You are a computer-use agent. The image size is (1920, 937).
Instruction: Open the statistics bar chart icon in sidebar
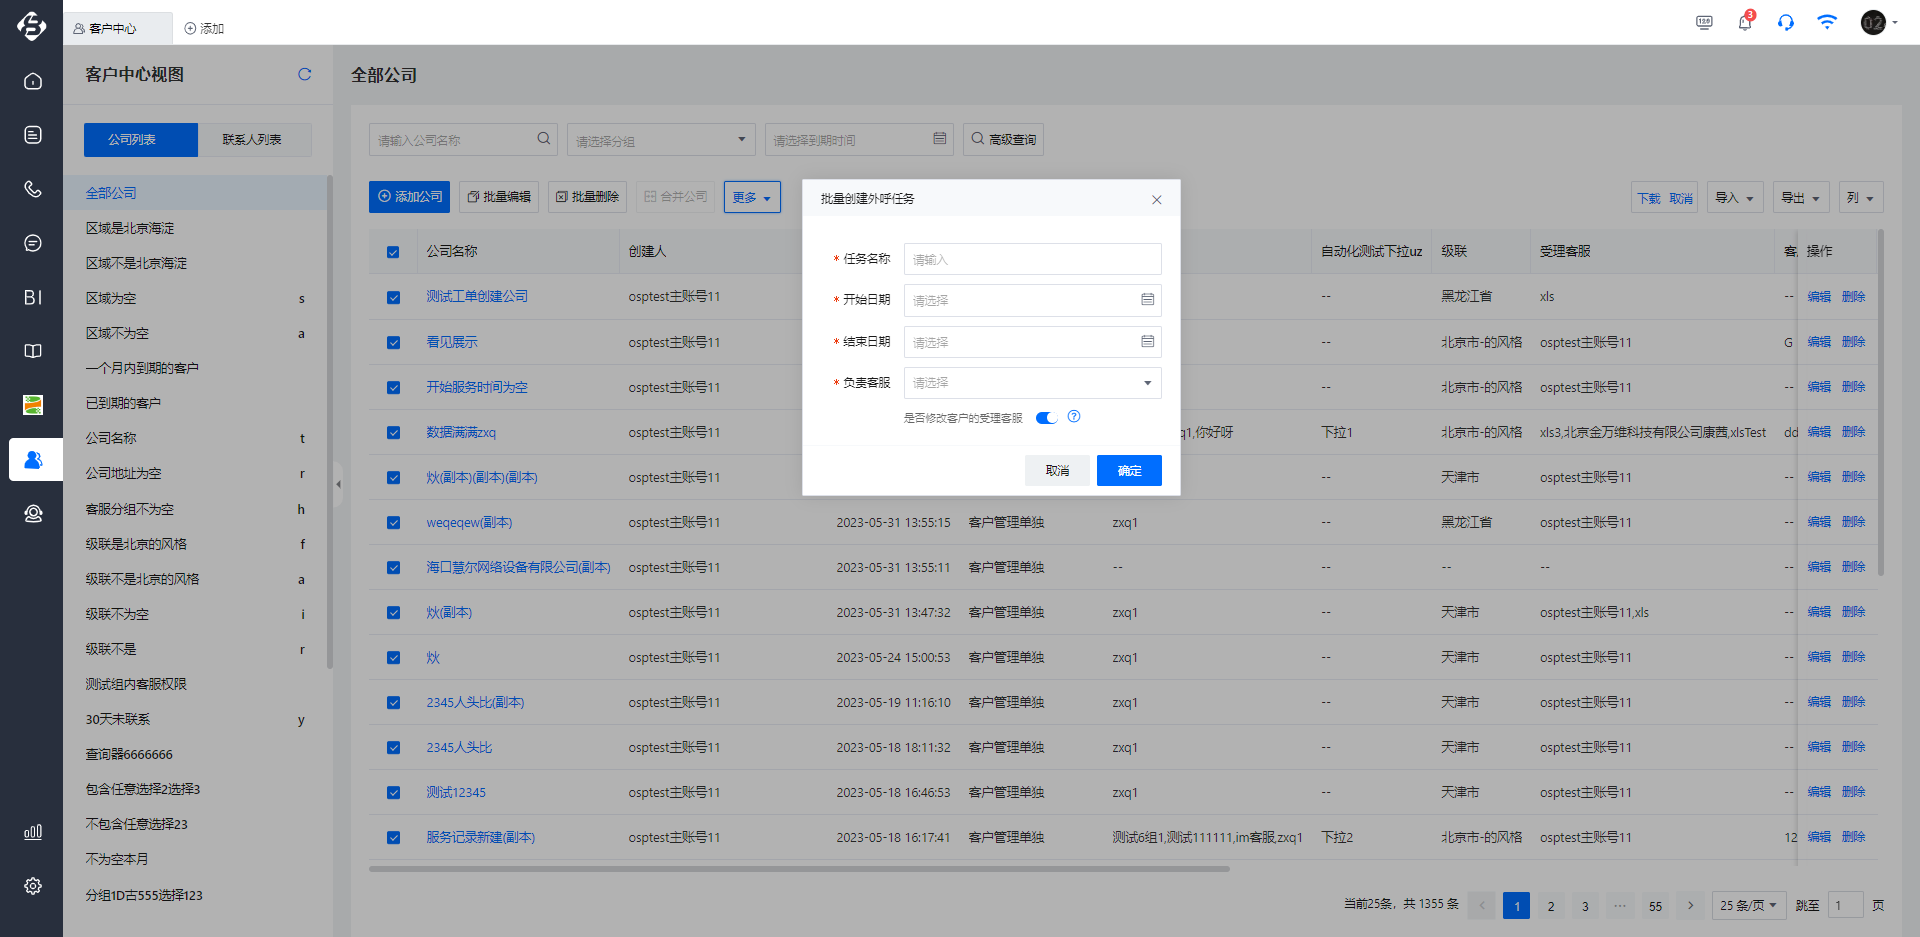(32, 831)
